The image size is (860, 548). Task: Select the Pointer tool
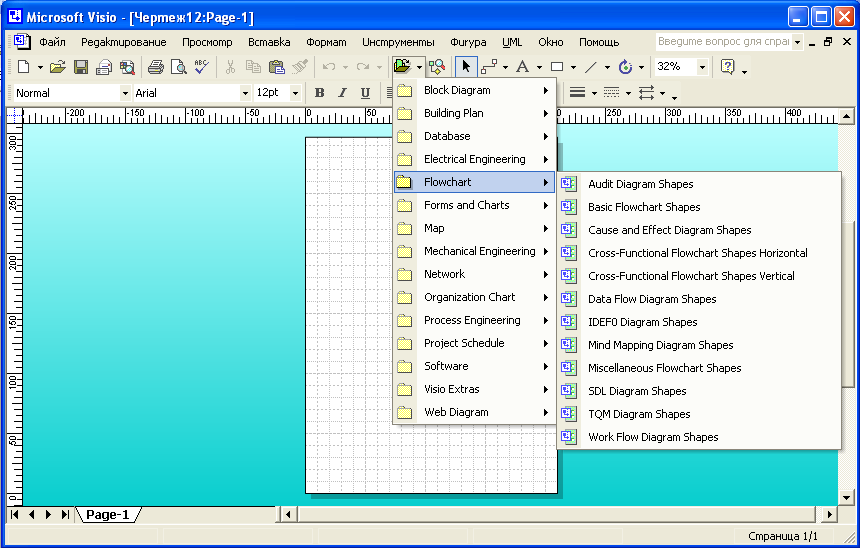pyautogui.click(x=466, y=67)
